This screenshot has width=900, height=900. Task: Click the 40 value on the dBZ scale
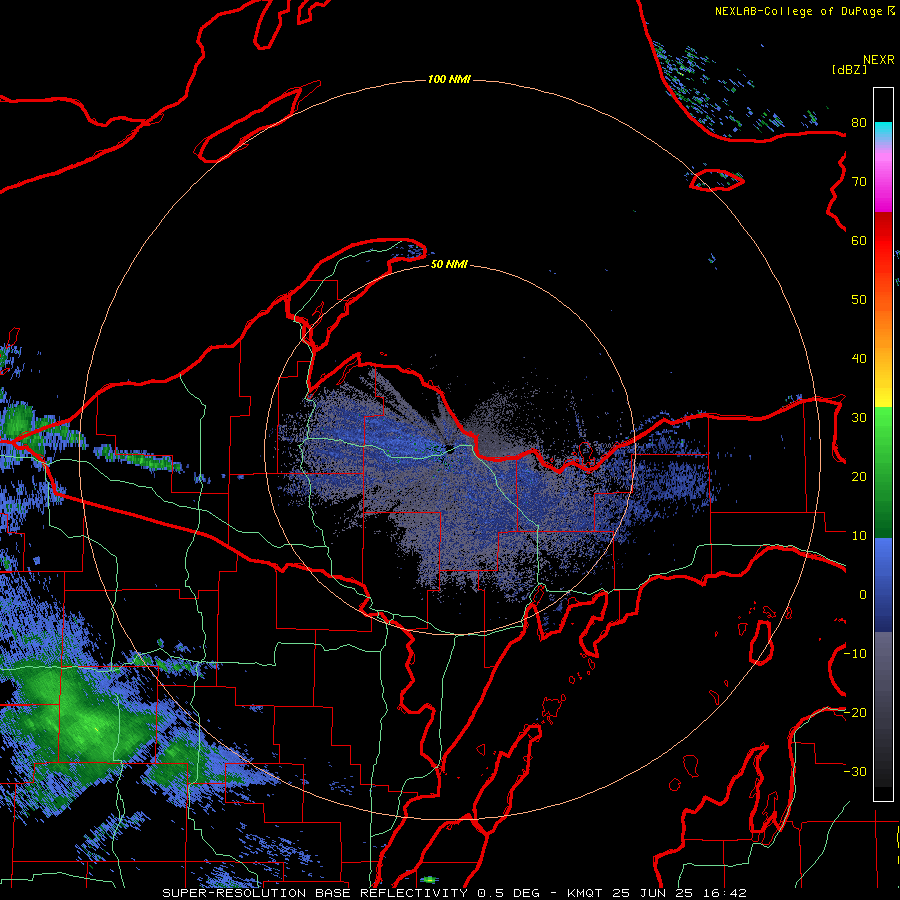[859, 359]
